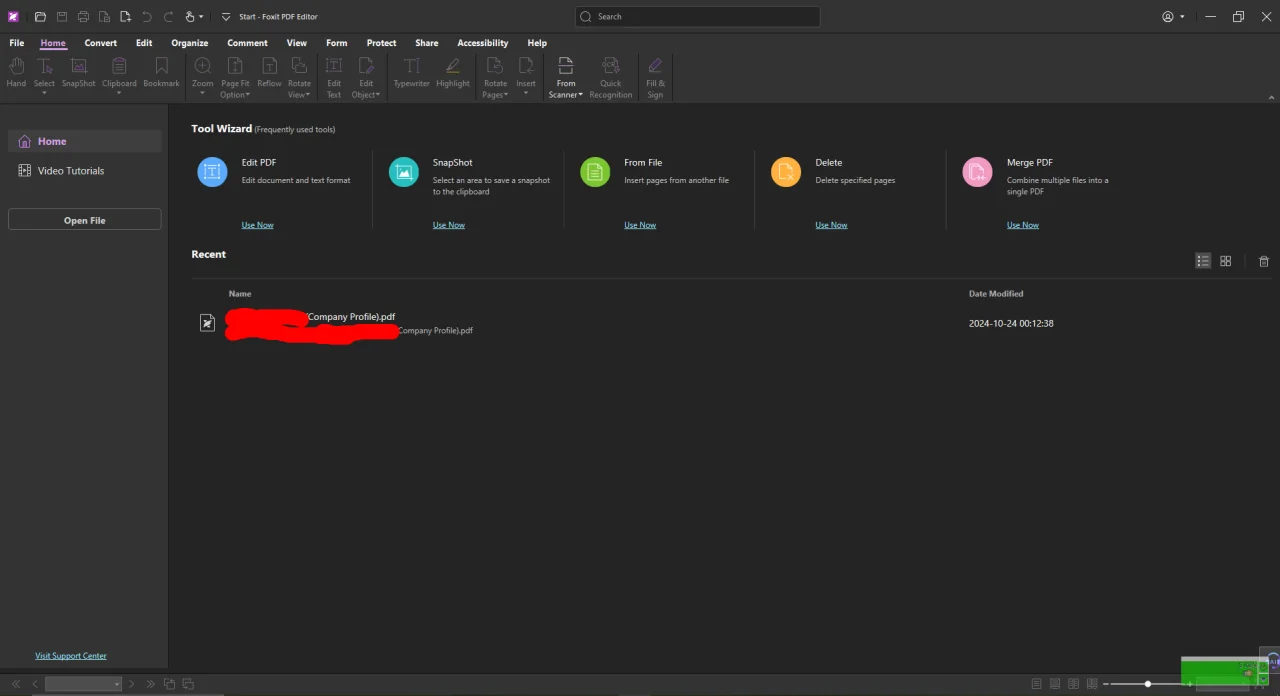Viewport: 1280px width, 696px height.
Task: Switch to the Protect tab
Action: [381, 43]
